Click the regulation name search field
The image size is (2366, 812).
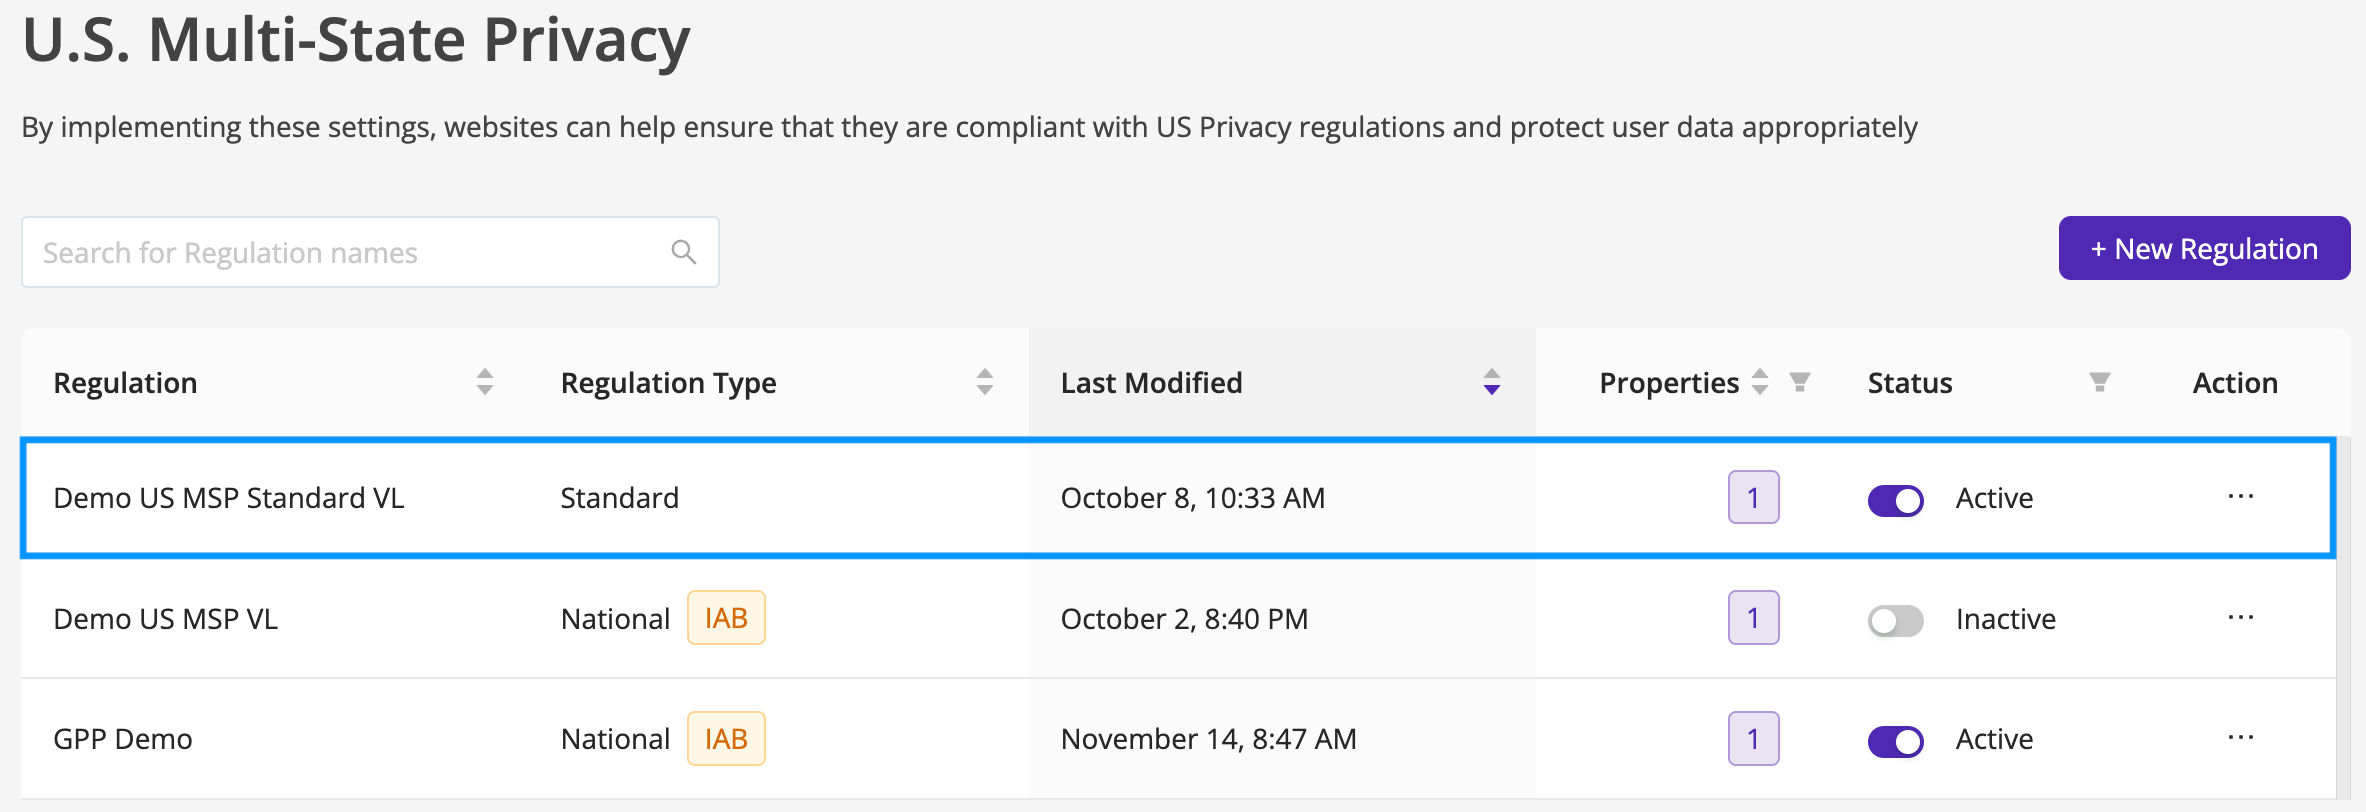click(340, 252)
